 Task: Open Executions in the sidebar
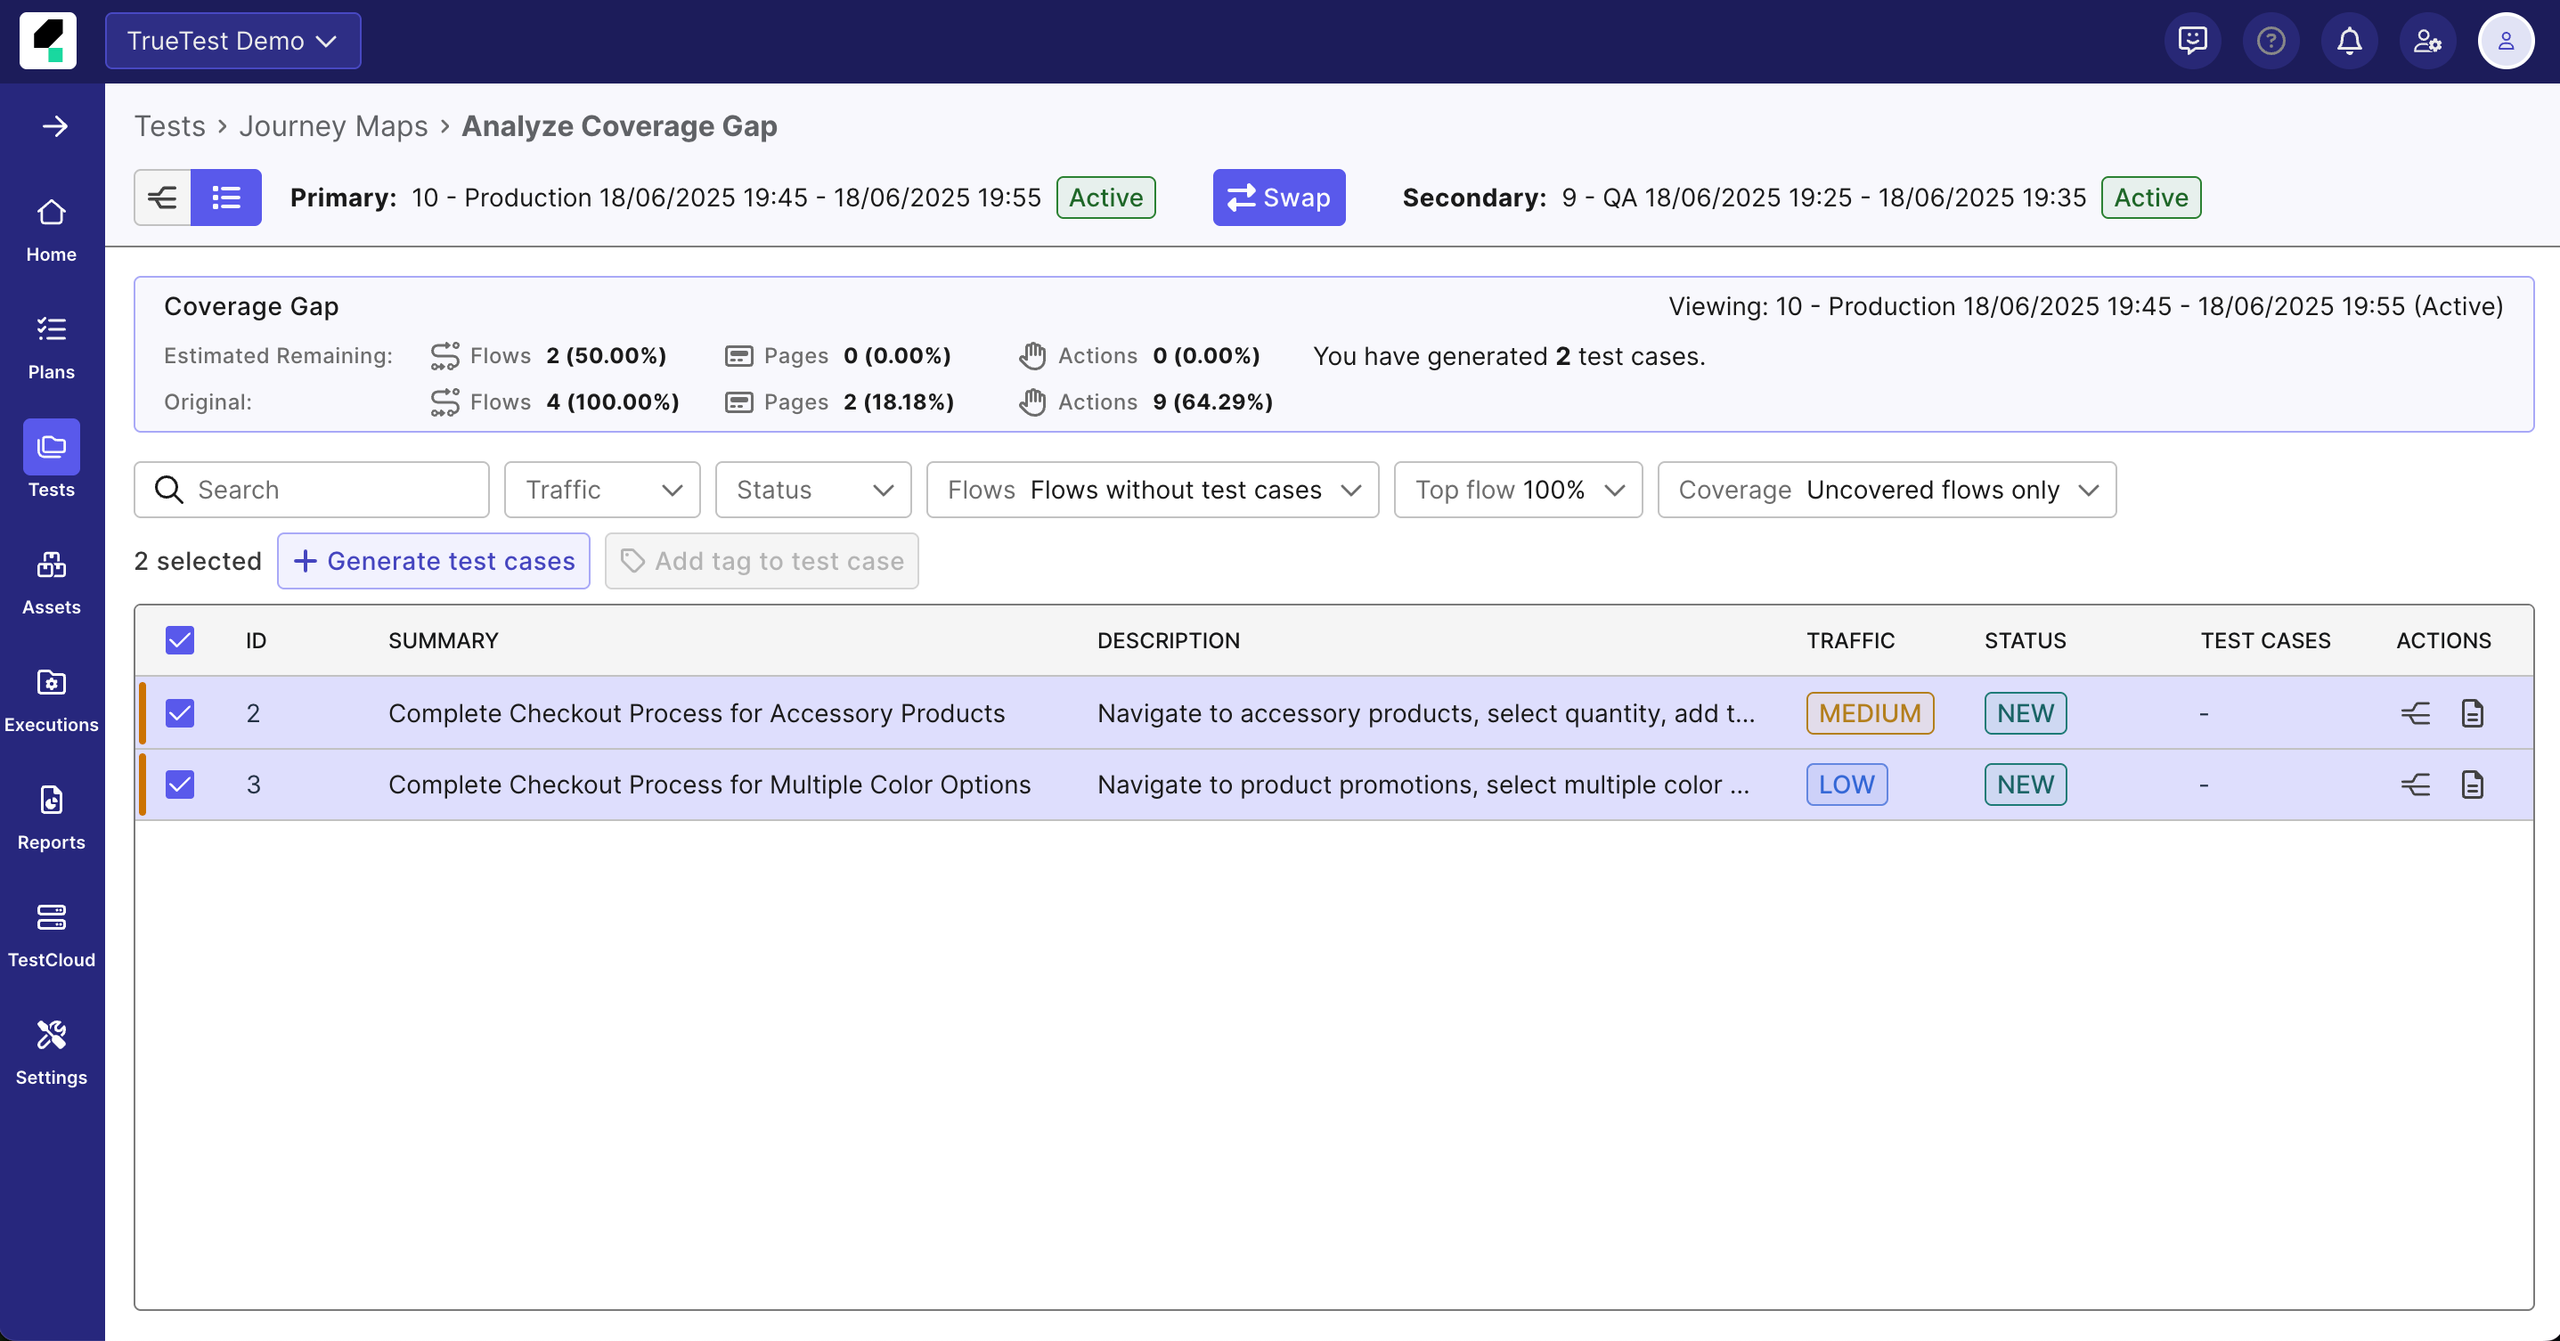tap(51, 701)
